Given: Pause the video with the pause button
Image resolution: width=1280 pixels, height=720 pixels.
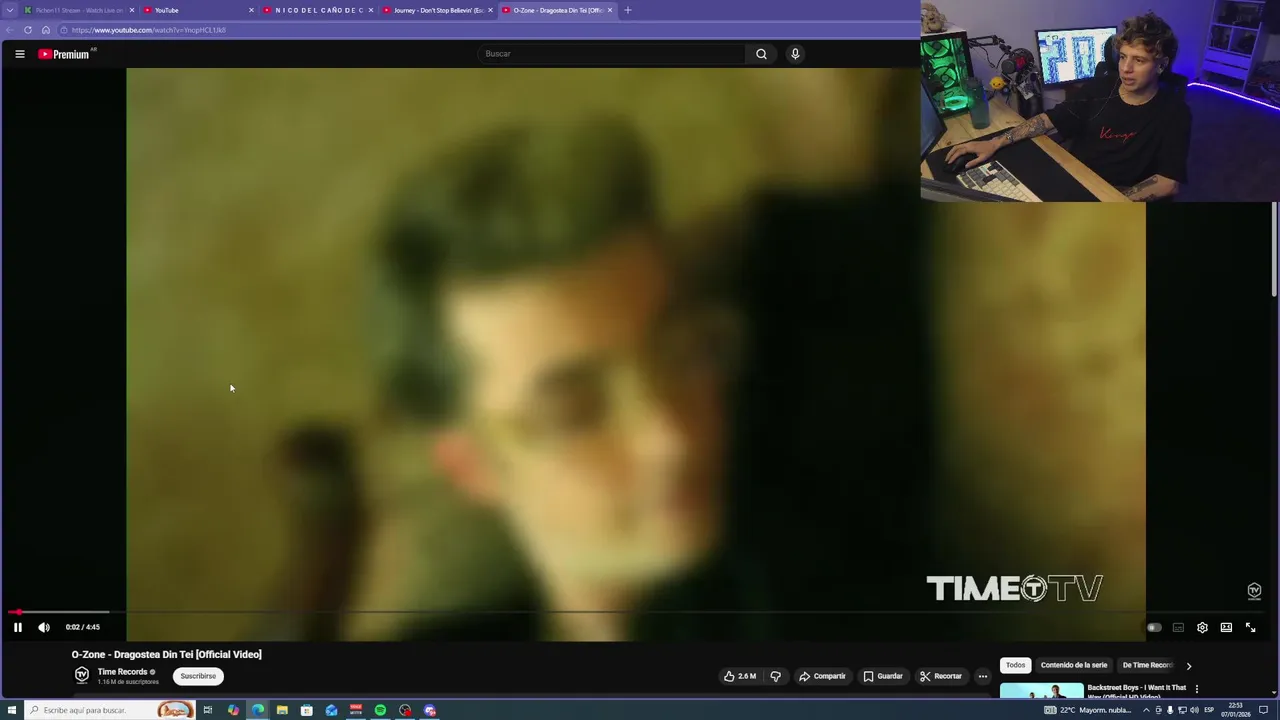Looking at the screenshot, I should click(x=17, y=627).
